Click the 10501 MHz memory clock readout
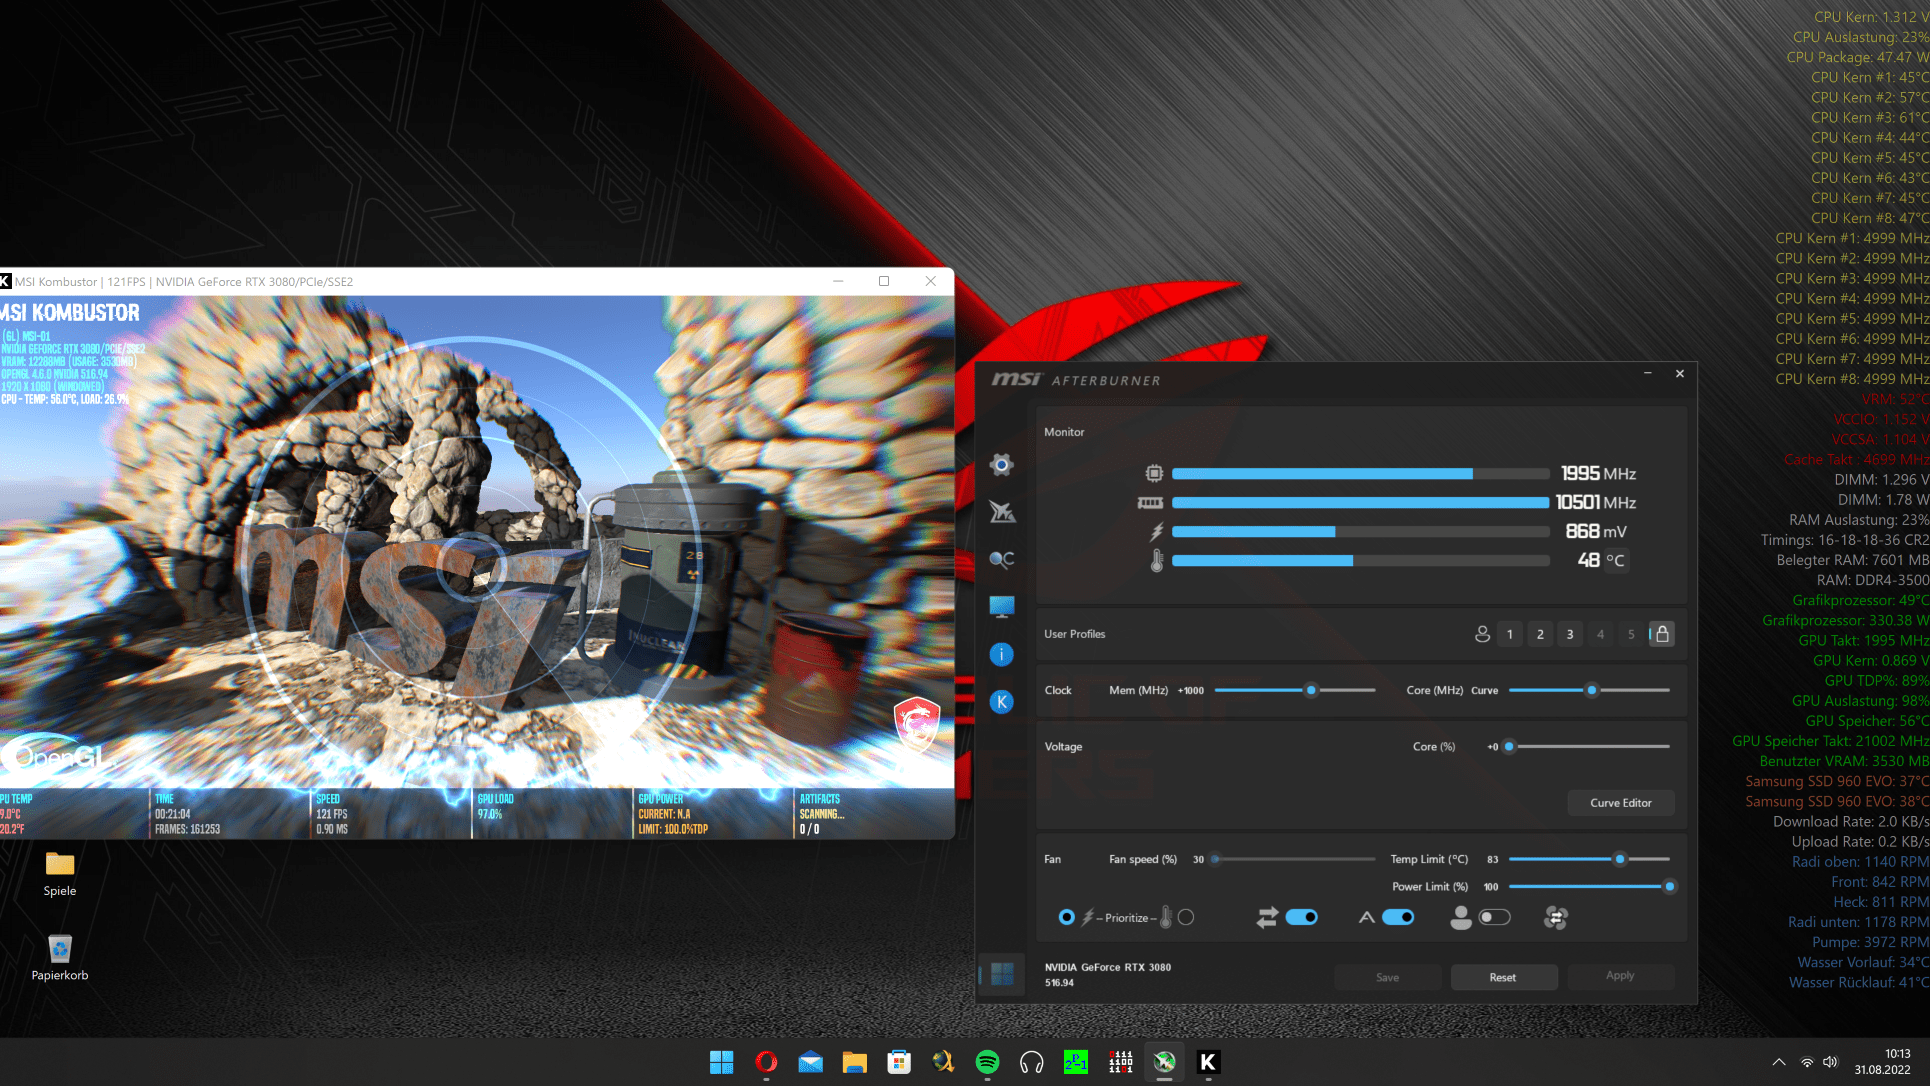Screen dimensions: 1930x1086 click(x=1595, y=502)
